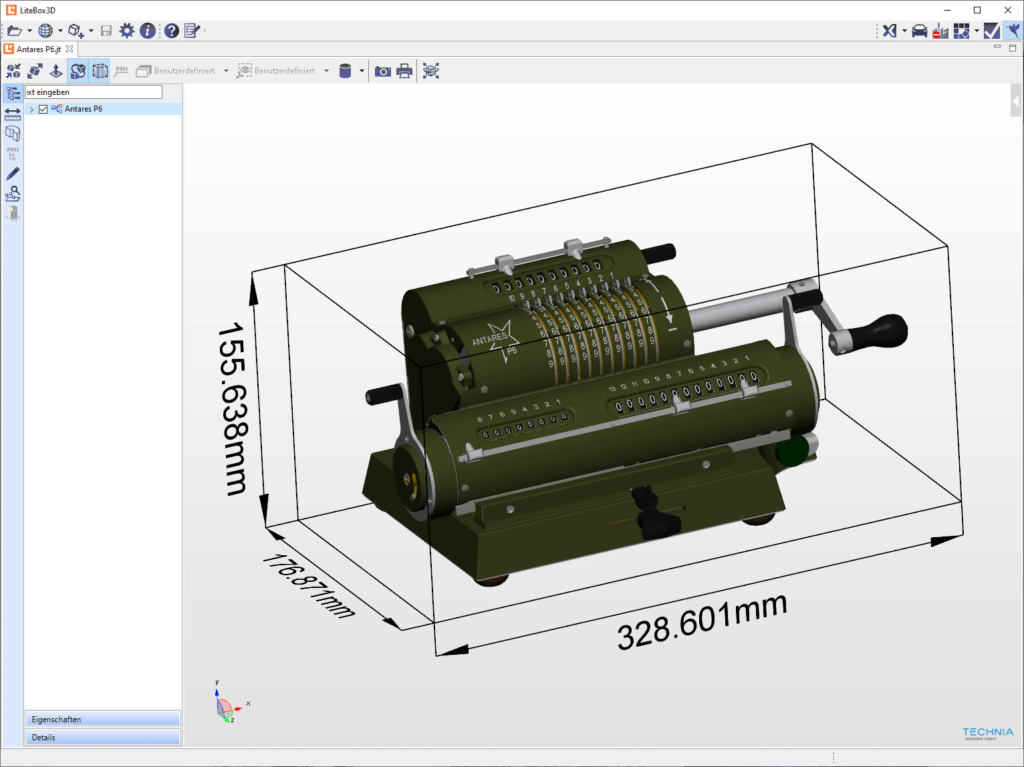
Task: Open settings with the gear icon
Action: 127,31
